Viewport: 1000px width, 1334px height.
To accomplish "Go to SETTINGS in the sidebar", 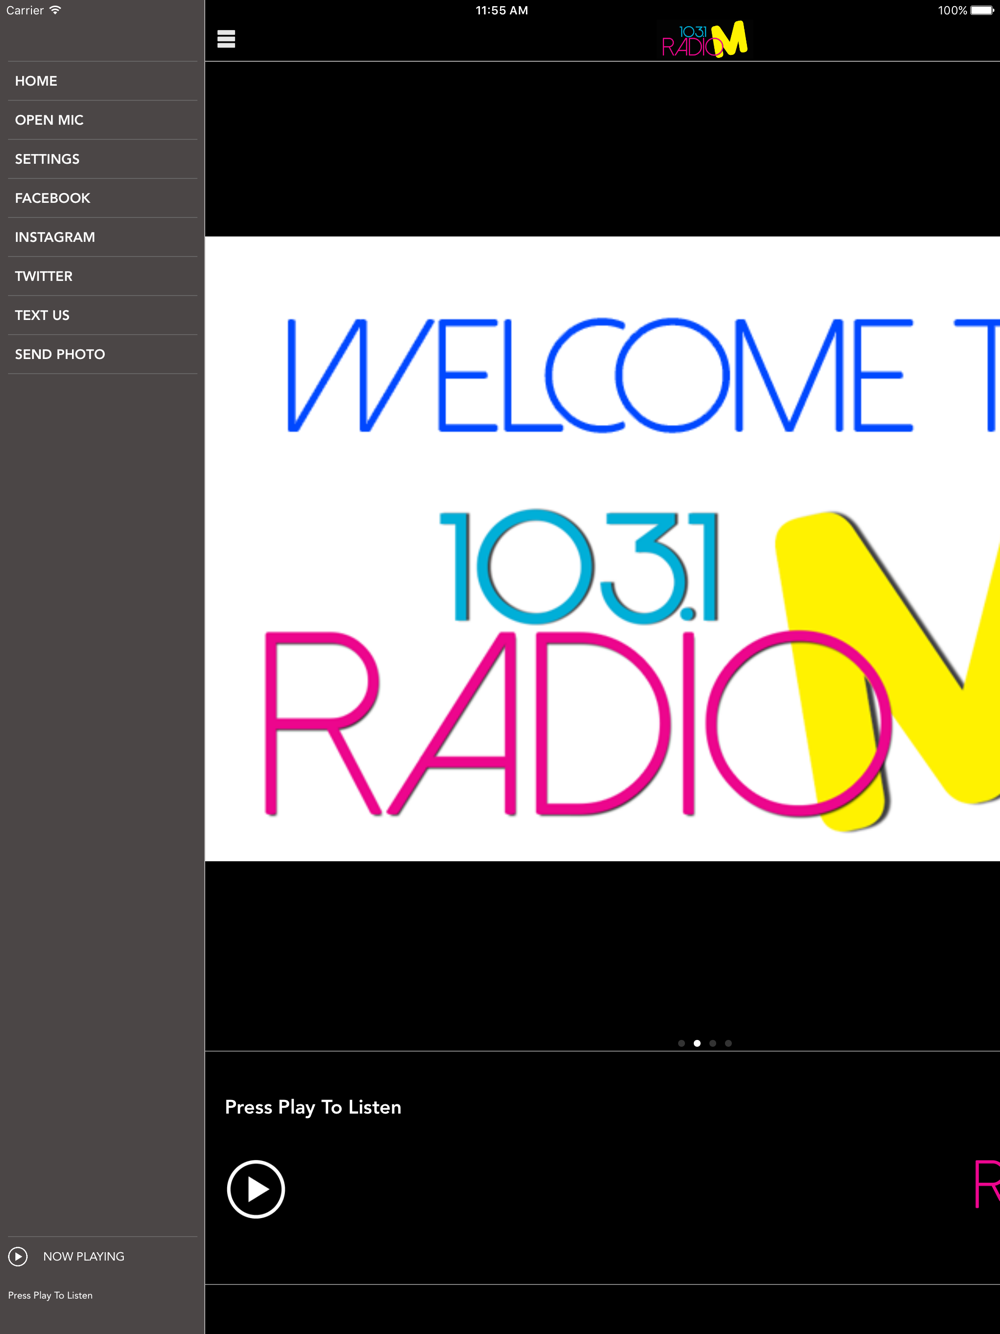I will coord(102,159).
